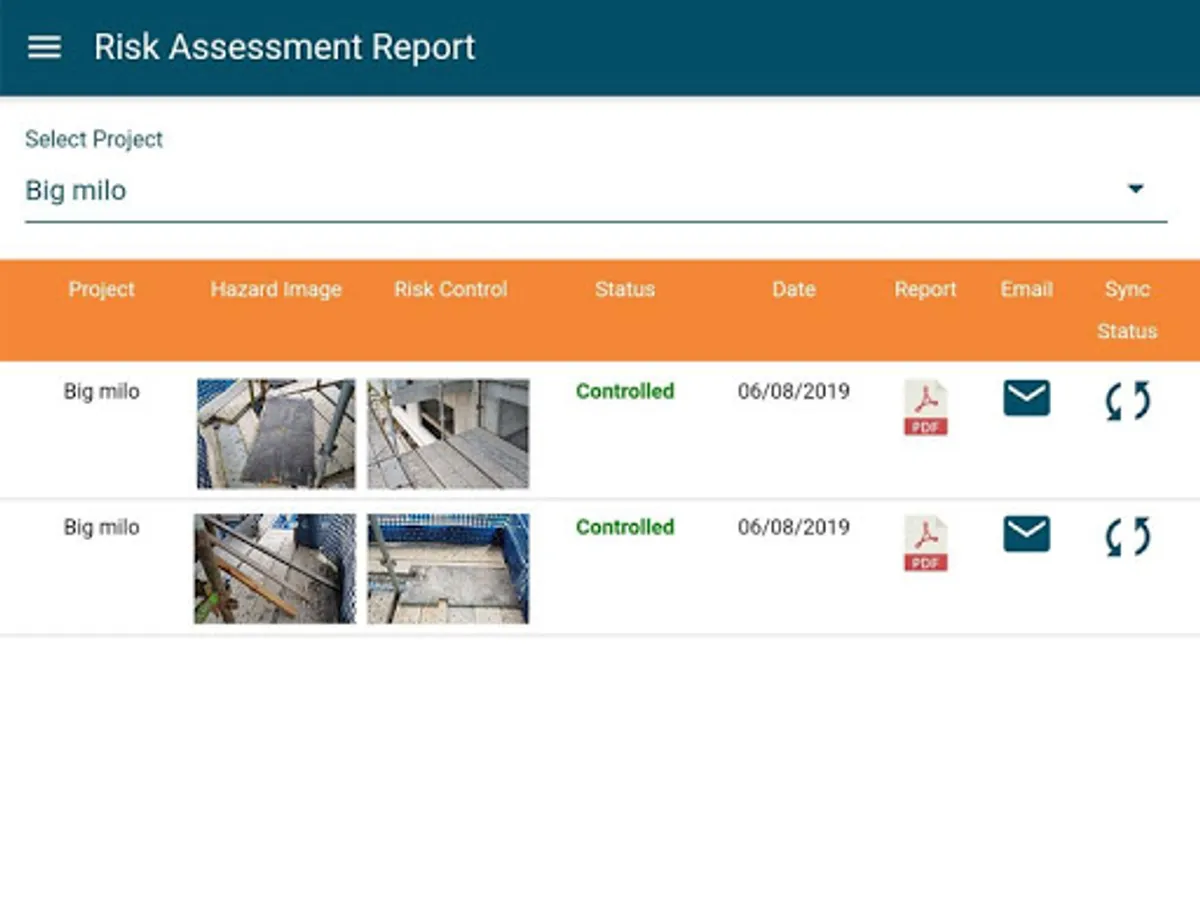
Task: Click the Big milo project selection field
Action: coord(596,191)
